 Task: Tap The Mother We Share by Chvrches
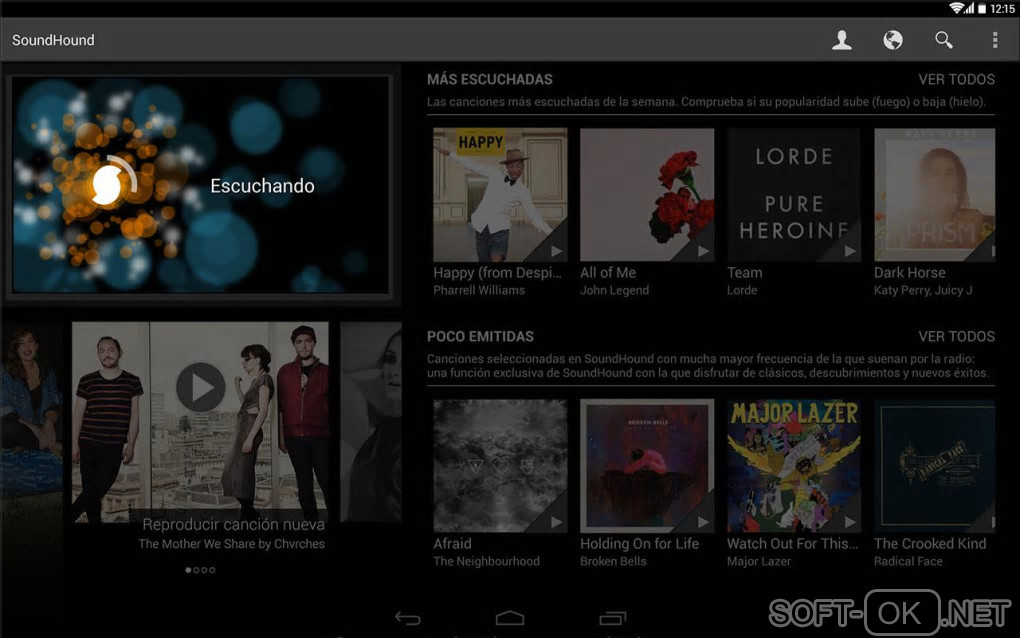coord(231,544)
